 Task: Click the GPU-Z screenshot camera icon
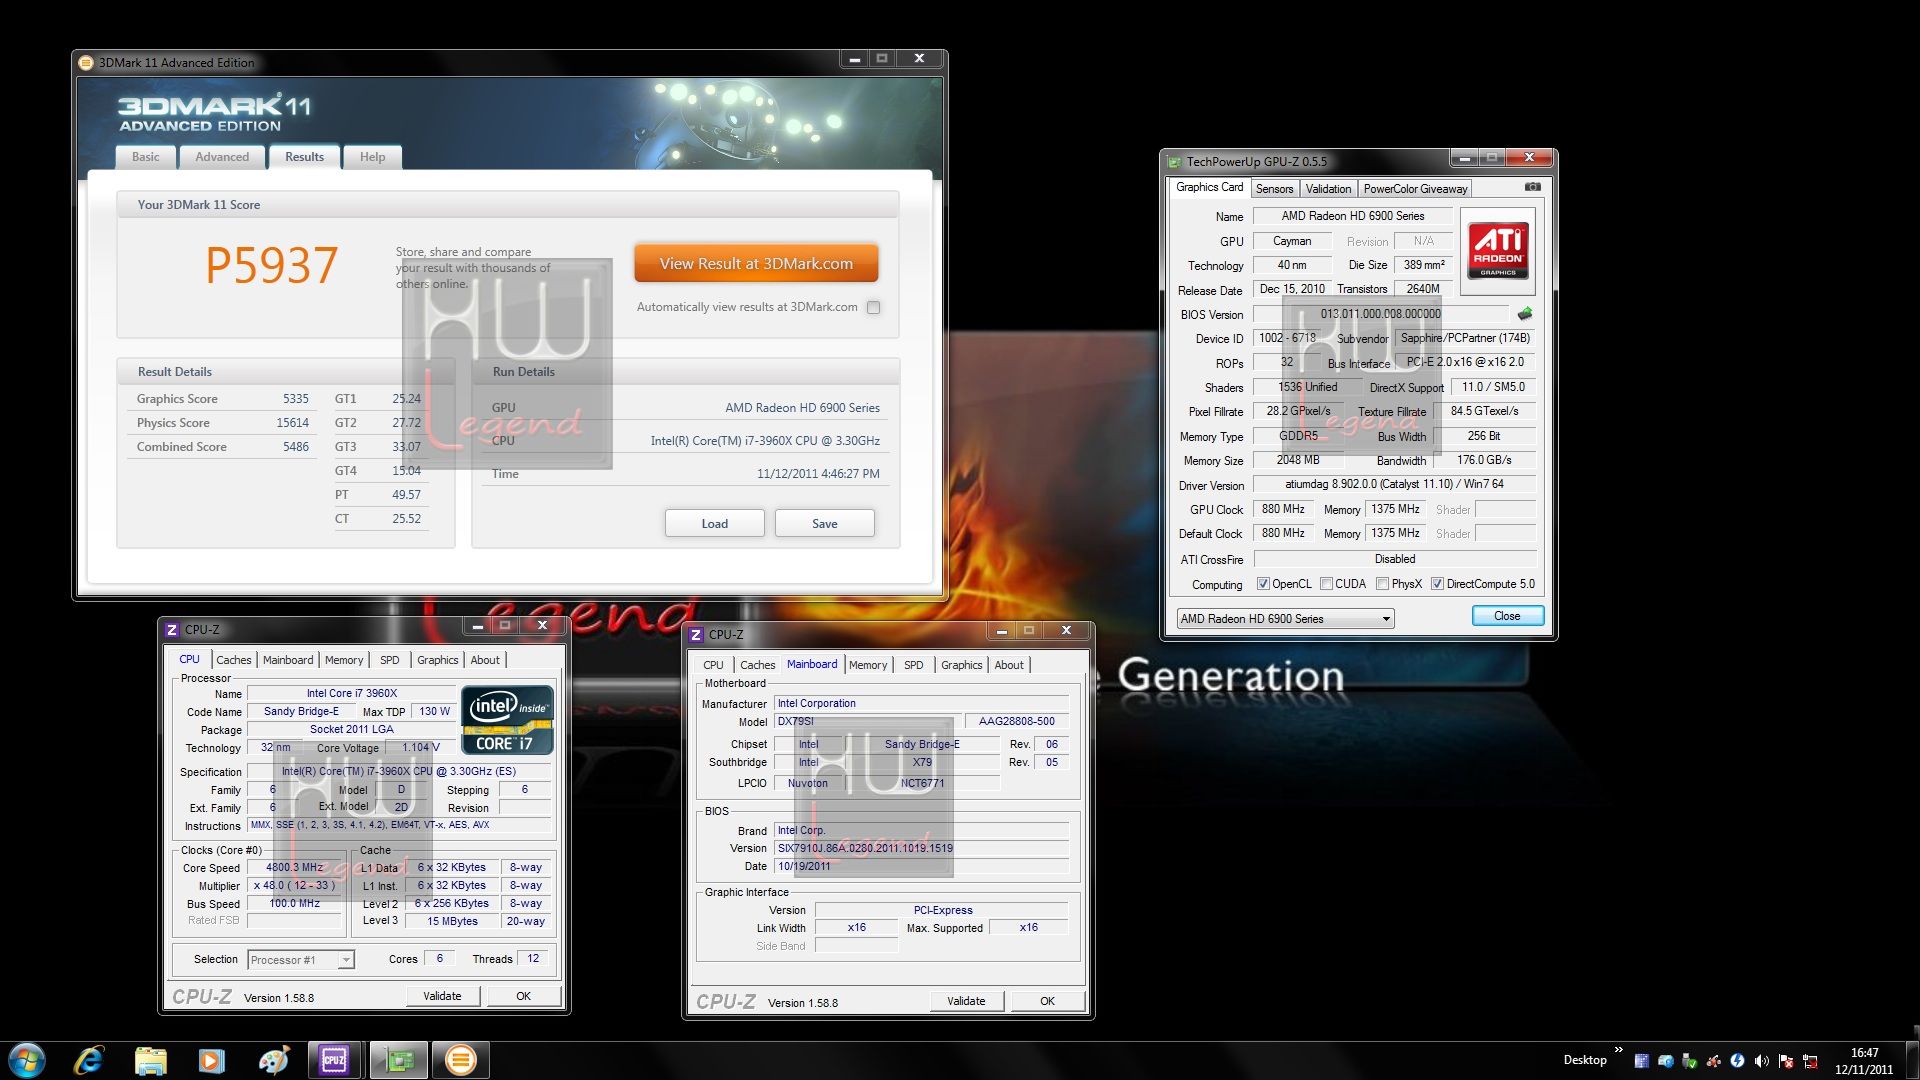pos(1532,187)
